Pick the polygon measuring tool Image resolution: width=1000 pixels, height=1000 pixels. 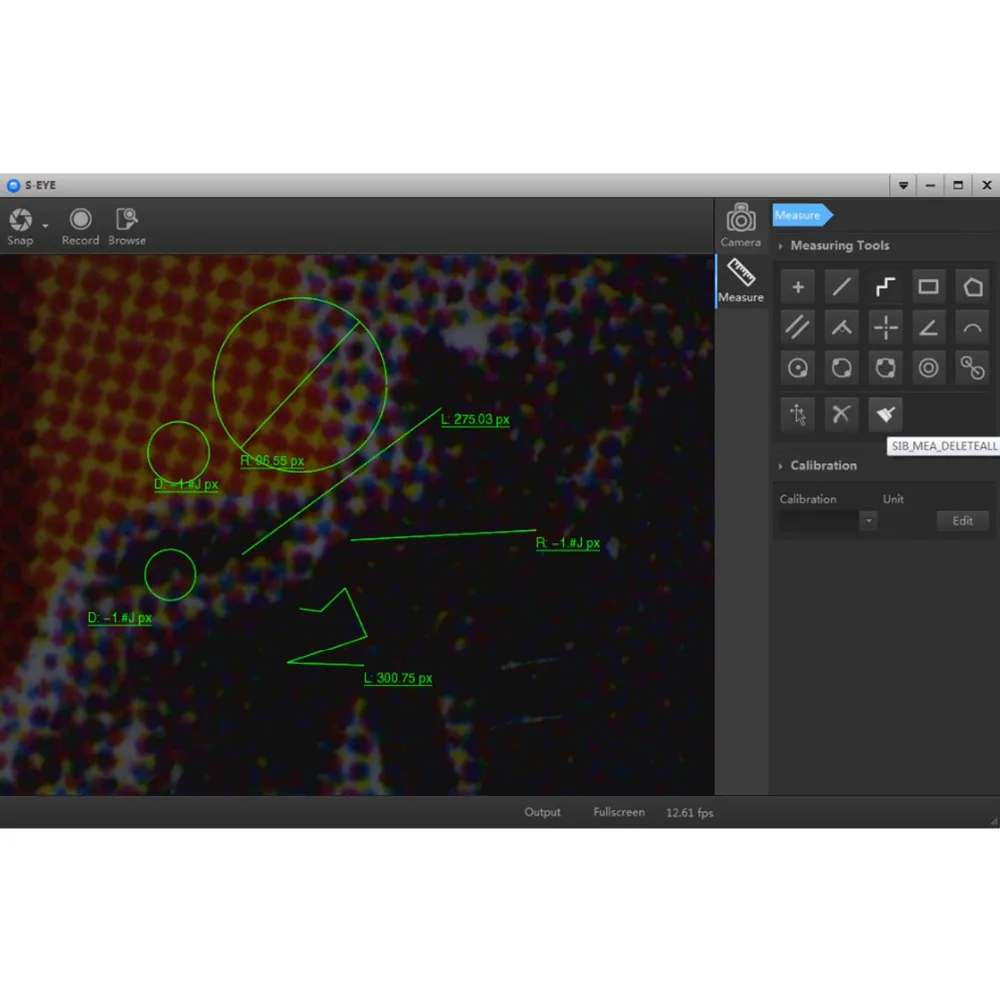click(x=972, y=287)
